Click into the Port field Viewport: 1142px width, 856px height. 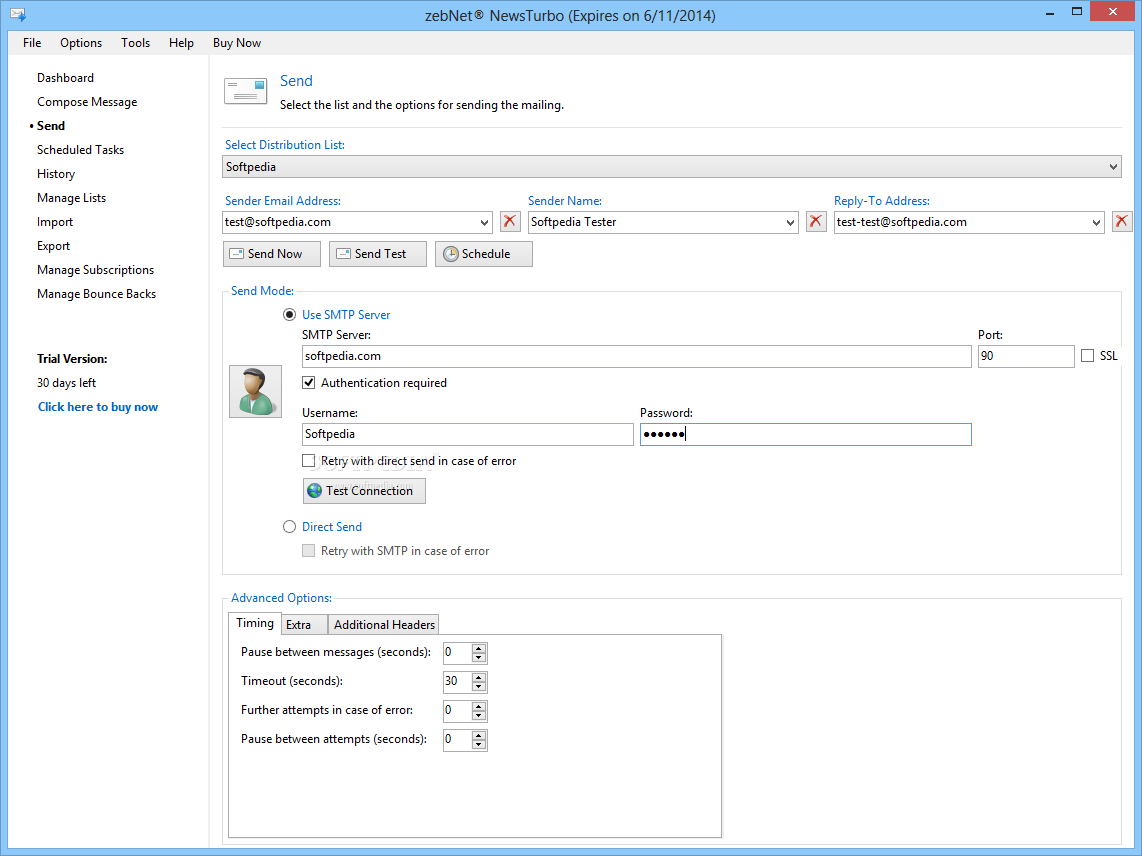pyautogui.click(x=1025, y=356)
